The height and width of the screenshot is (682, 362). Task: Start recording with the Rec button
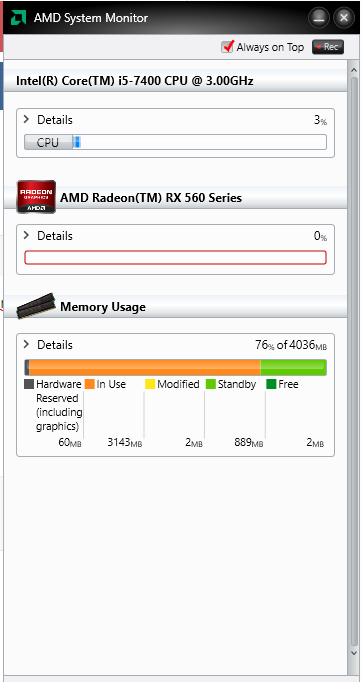click(x=328, y=47)
